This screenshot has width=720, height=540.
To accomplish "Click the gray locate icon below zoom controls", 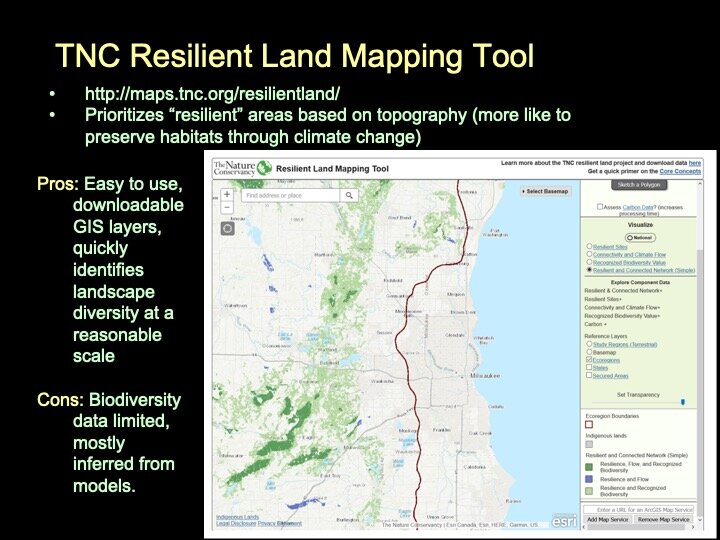I will [227, 228].
